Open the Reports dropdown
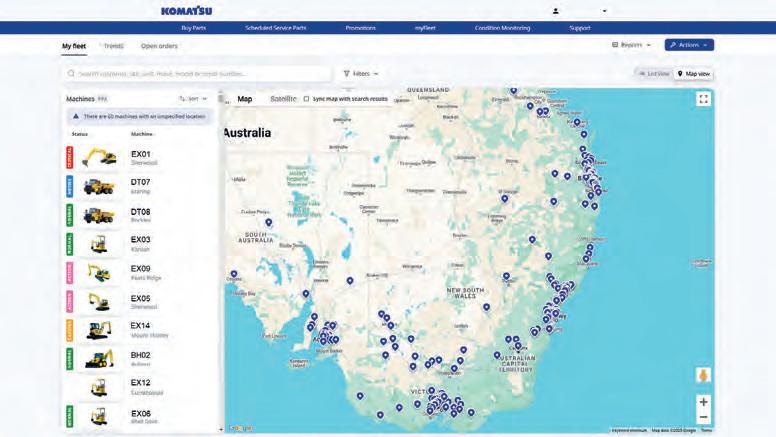The height and width of the screenshot is (437, 776). [631, 45]
